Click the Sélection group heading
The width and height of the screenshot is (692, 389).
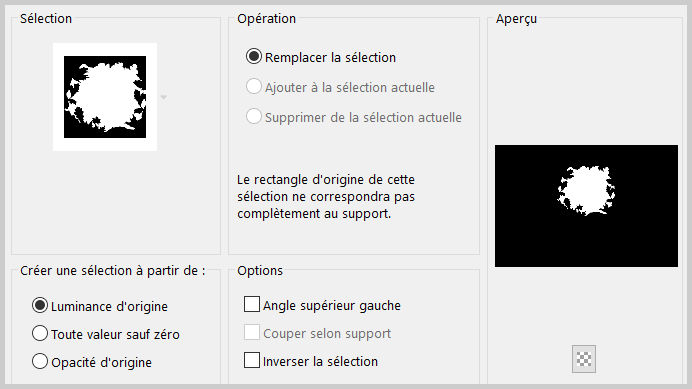point(46,19)
